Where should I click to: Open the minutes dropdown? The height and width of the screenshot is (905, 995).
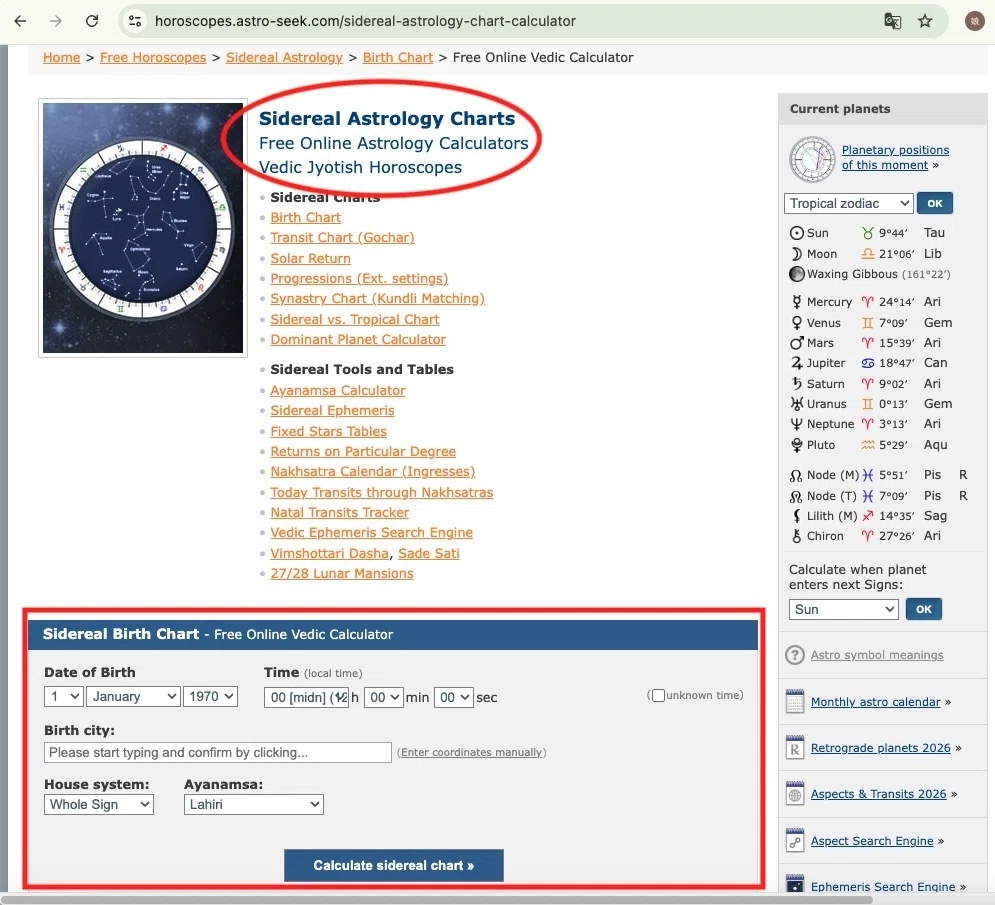click(383, 697)
